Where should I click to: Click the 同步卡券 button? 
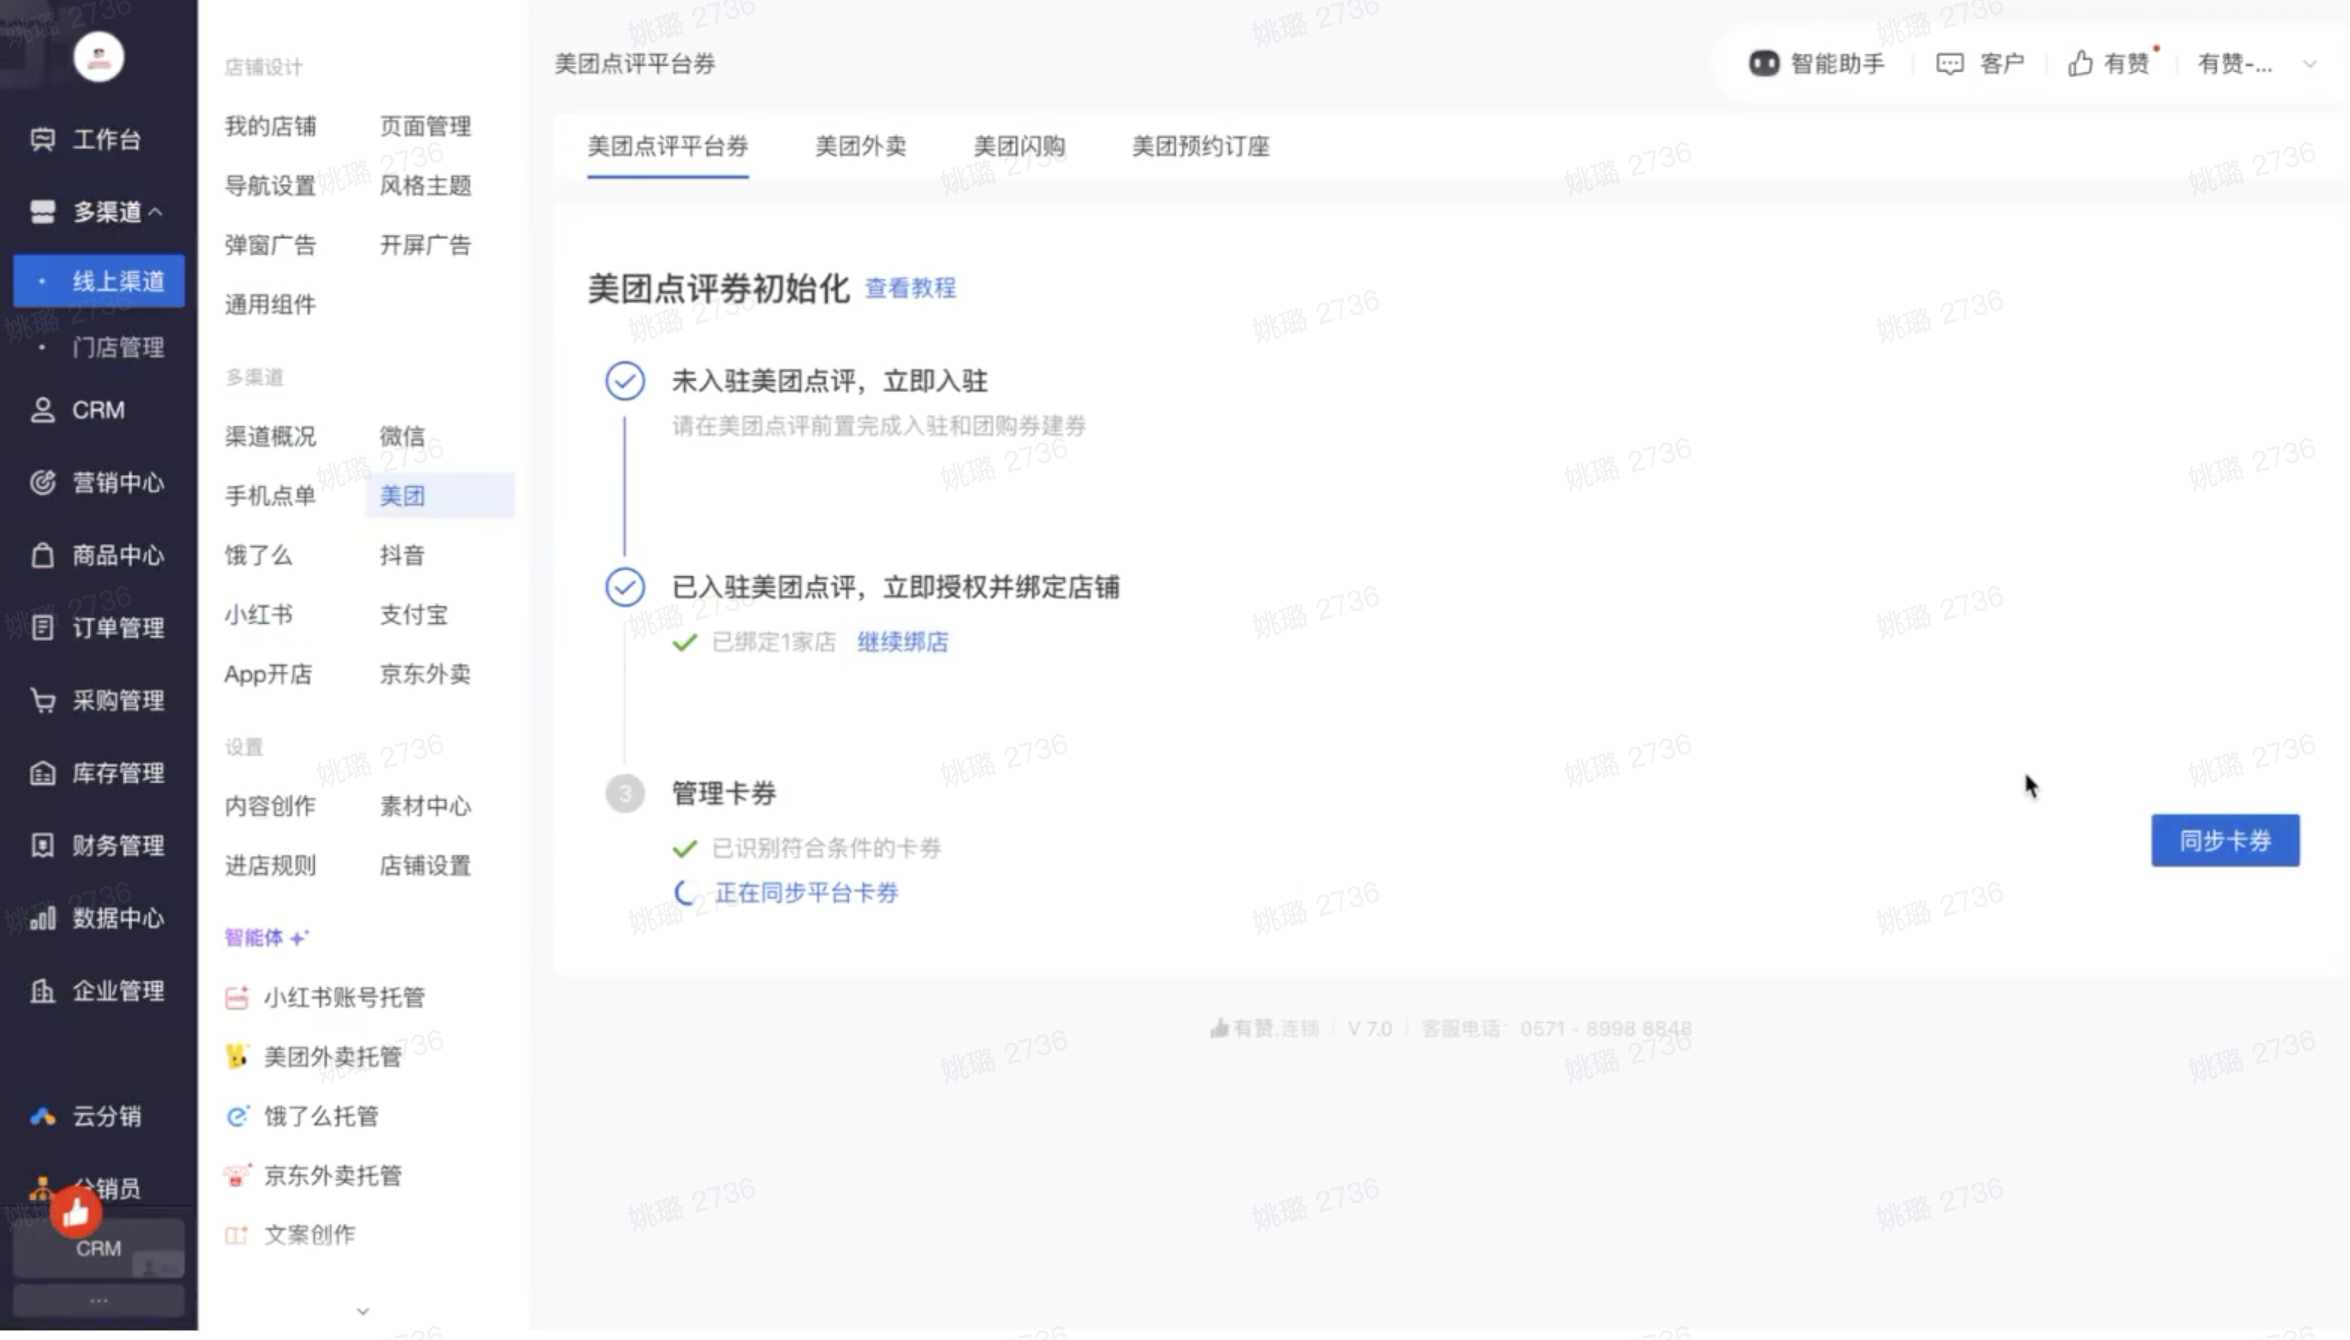[x=2224, y=840]
